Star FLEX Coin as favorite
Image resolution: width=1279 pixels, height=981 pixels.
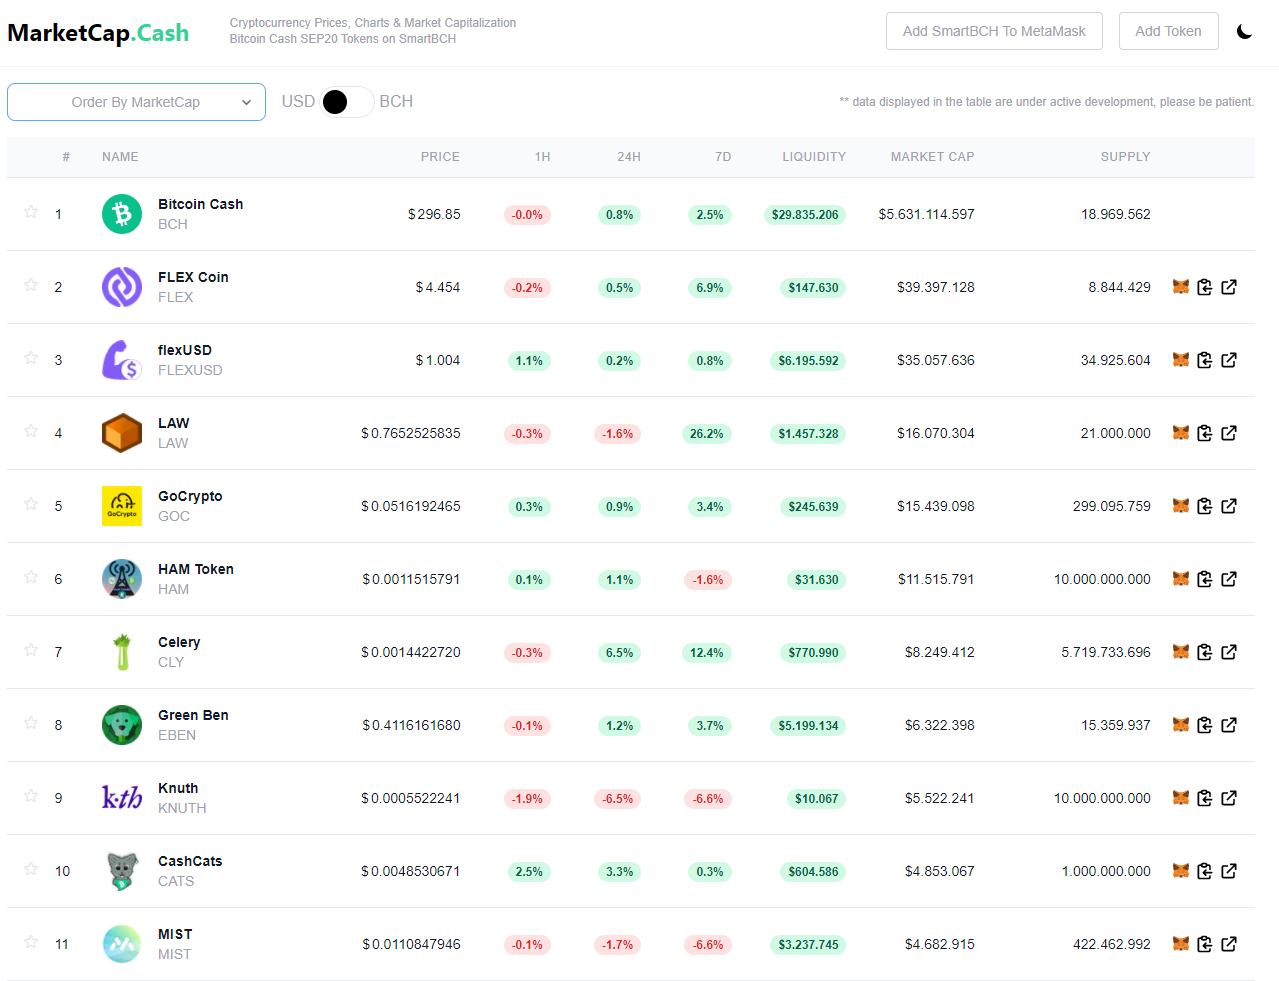(31, 285)
